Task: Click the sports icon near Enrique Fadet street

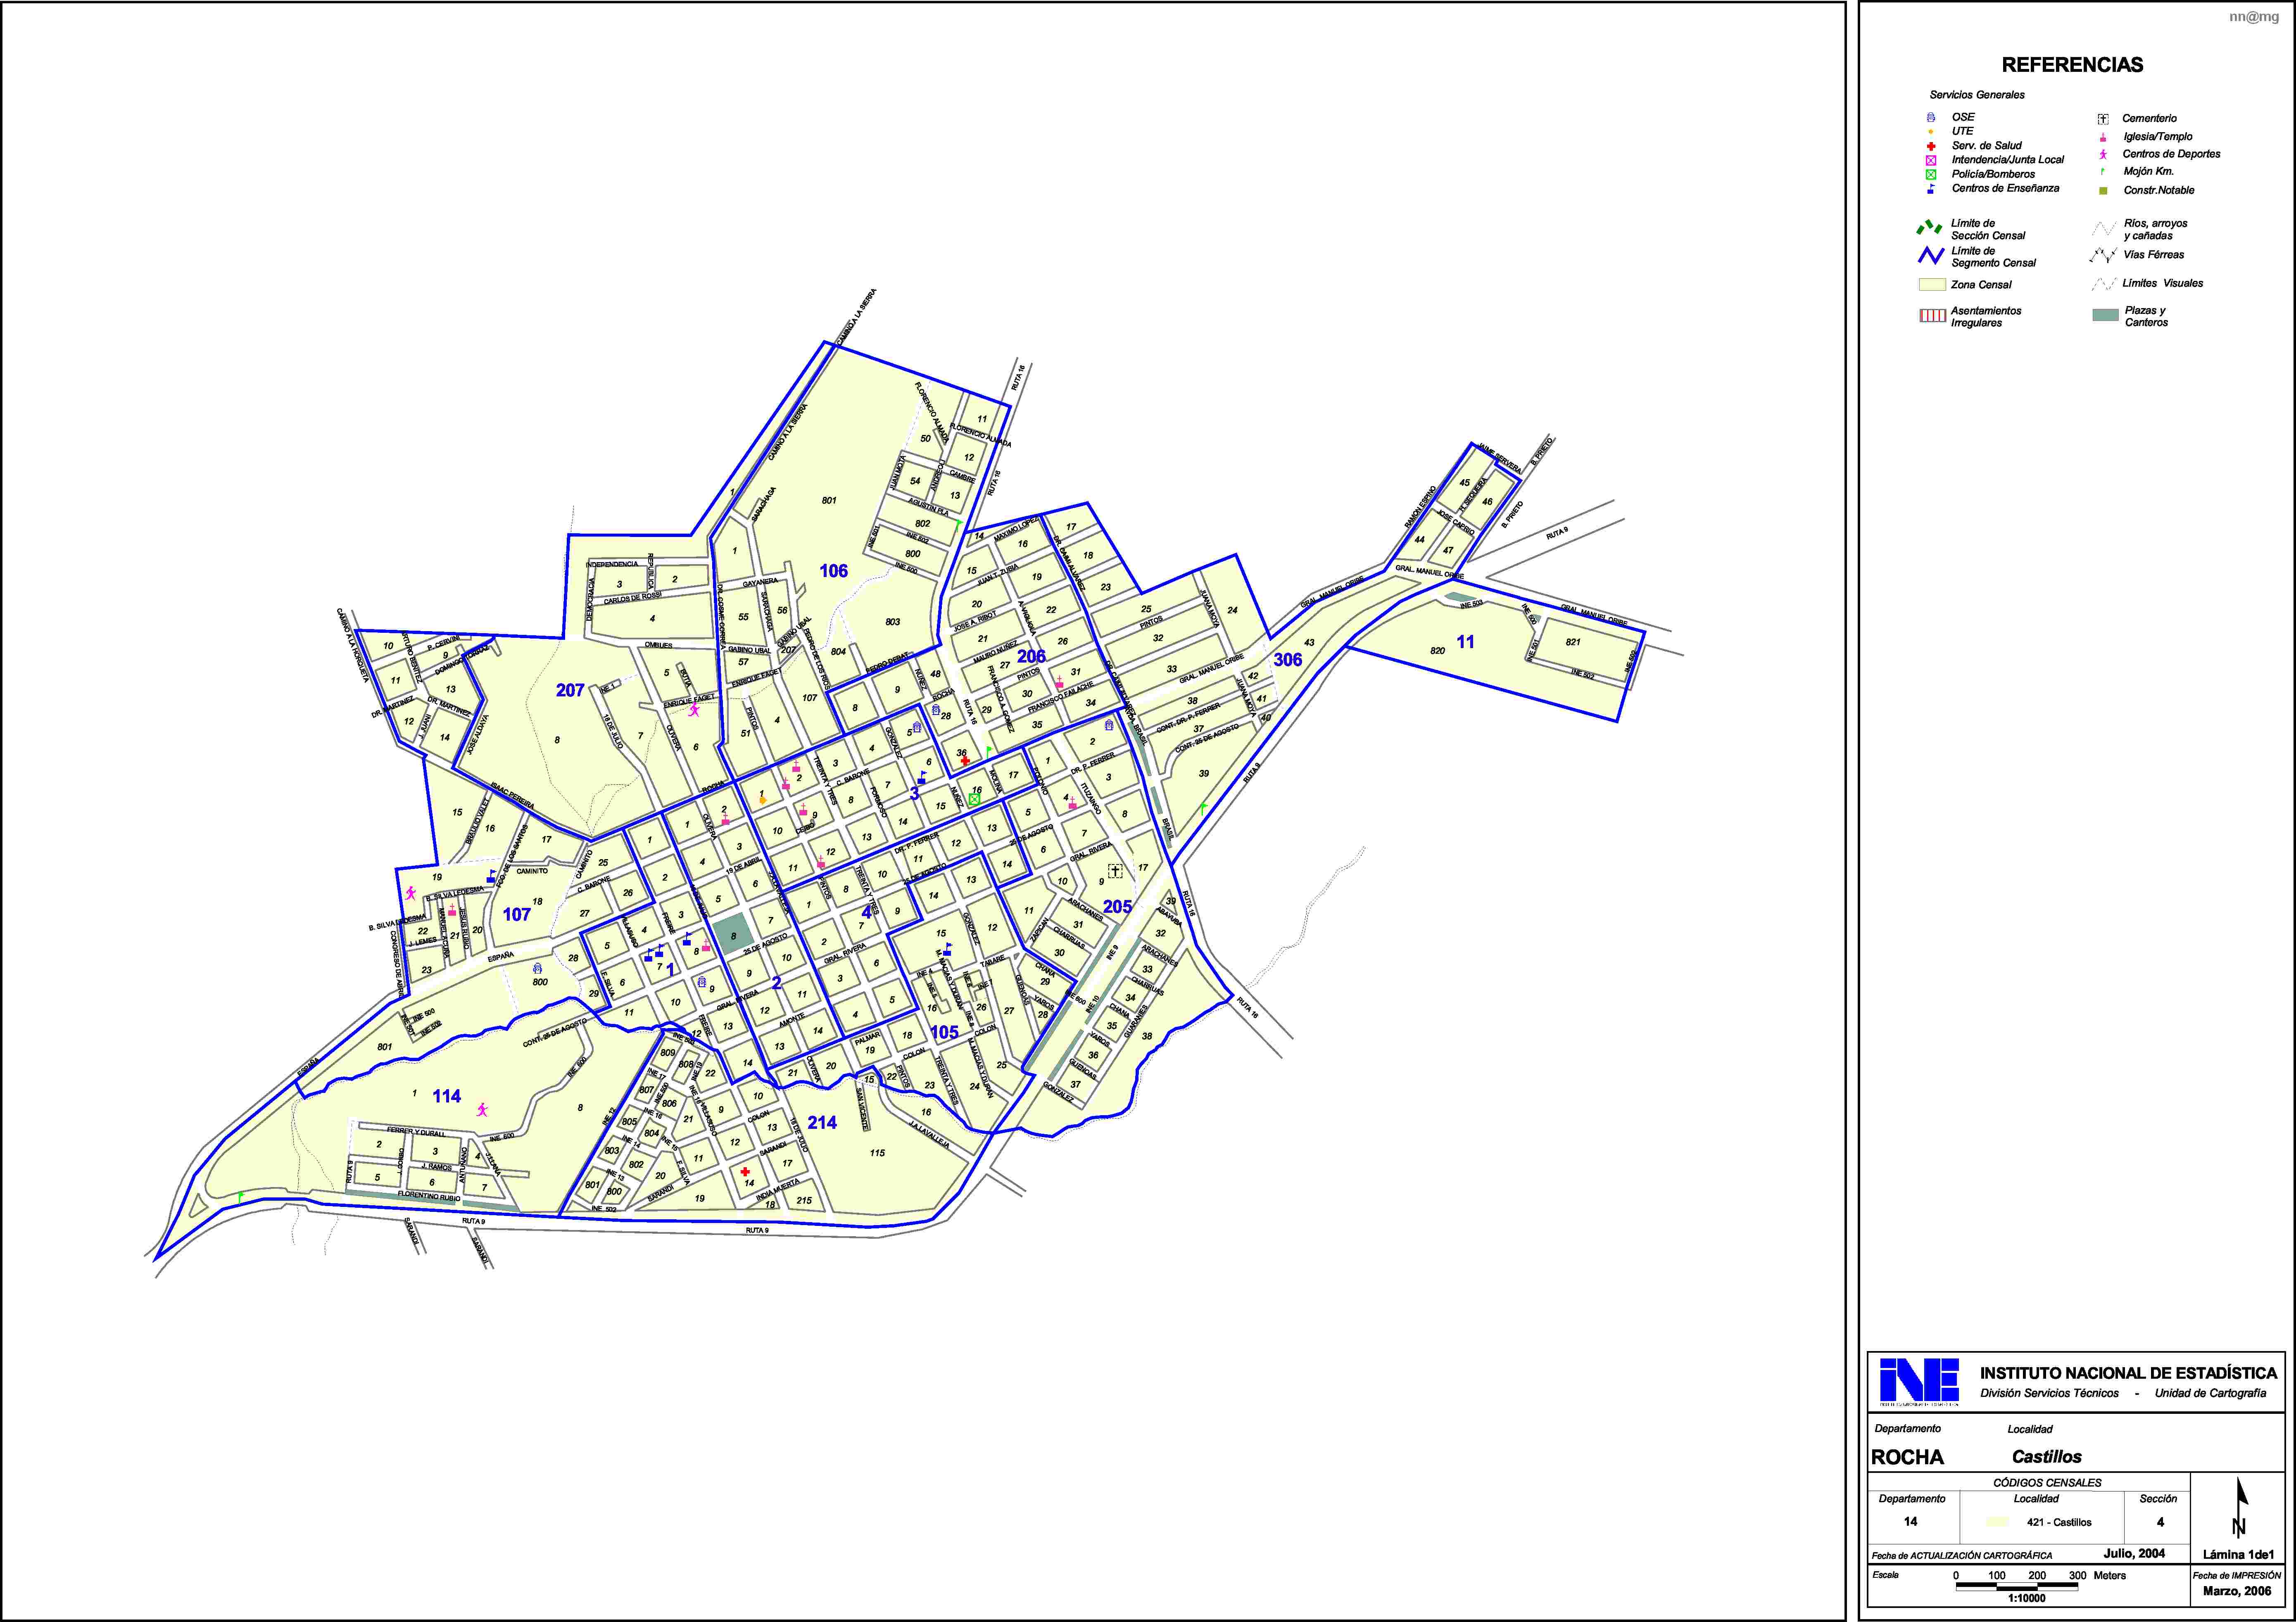Action: 693,710
